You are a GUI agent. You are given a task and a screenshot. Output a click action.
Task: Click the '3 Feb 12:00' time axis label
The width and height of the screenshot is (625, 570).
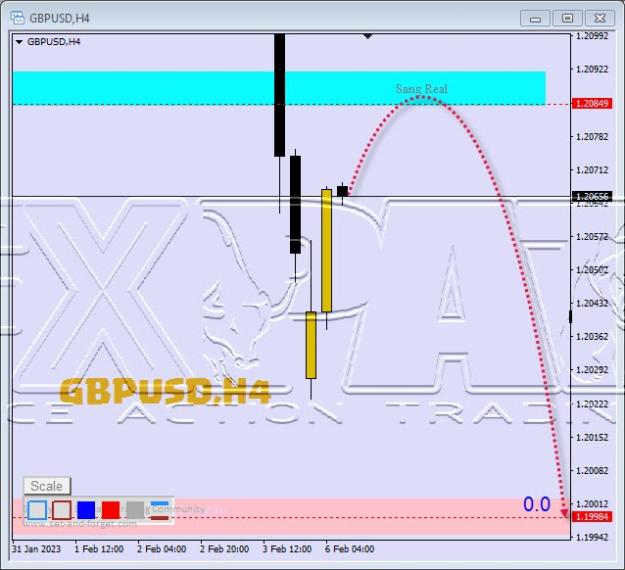point(287,549)
